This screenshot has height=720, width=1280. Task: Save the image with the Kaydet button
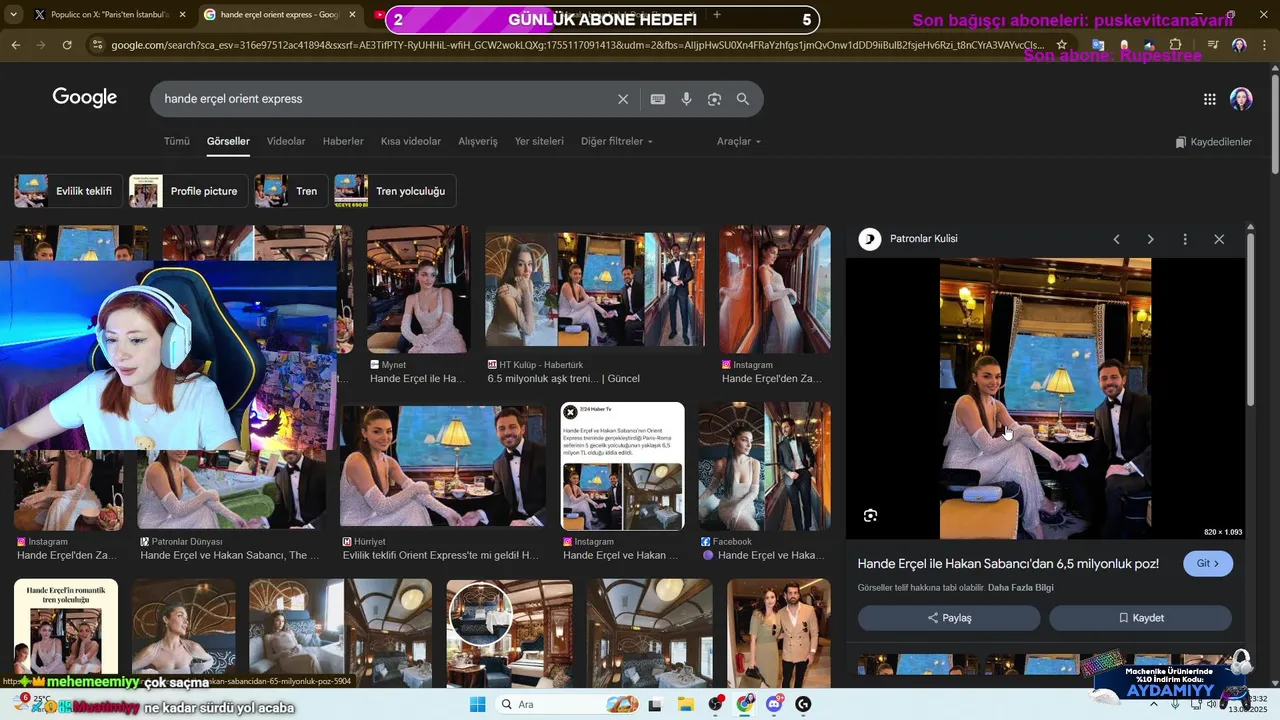[1140, 618]
